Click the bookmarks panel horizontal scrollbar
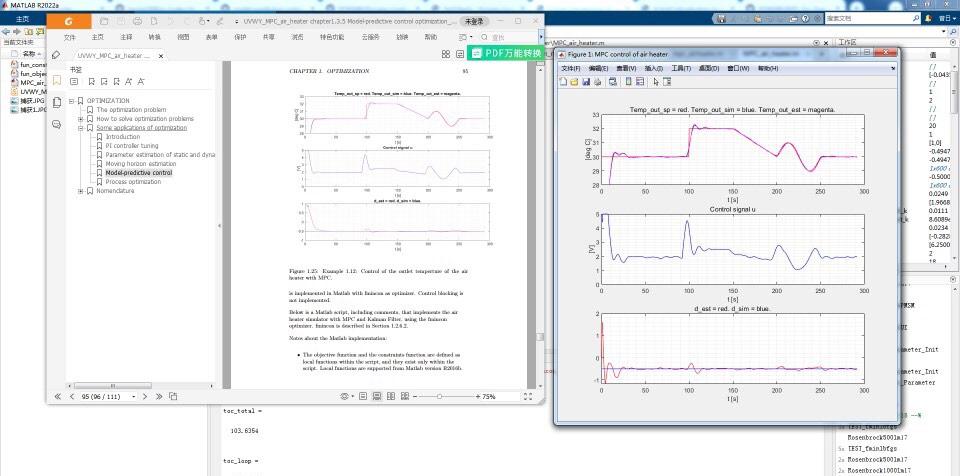The image size is (960, 476). (x=112, y=386)
